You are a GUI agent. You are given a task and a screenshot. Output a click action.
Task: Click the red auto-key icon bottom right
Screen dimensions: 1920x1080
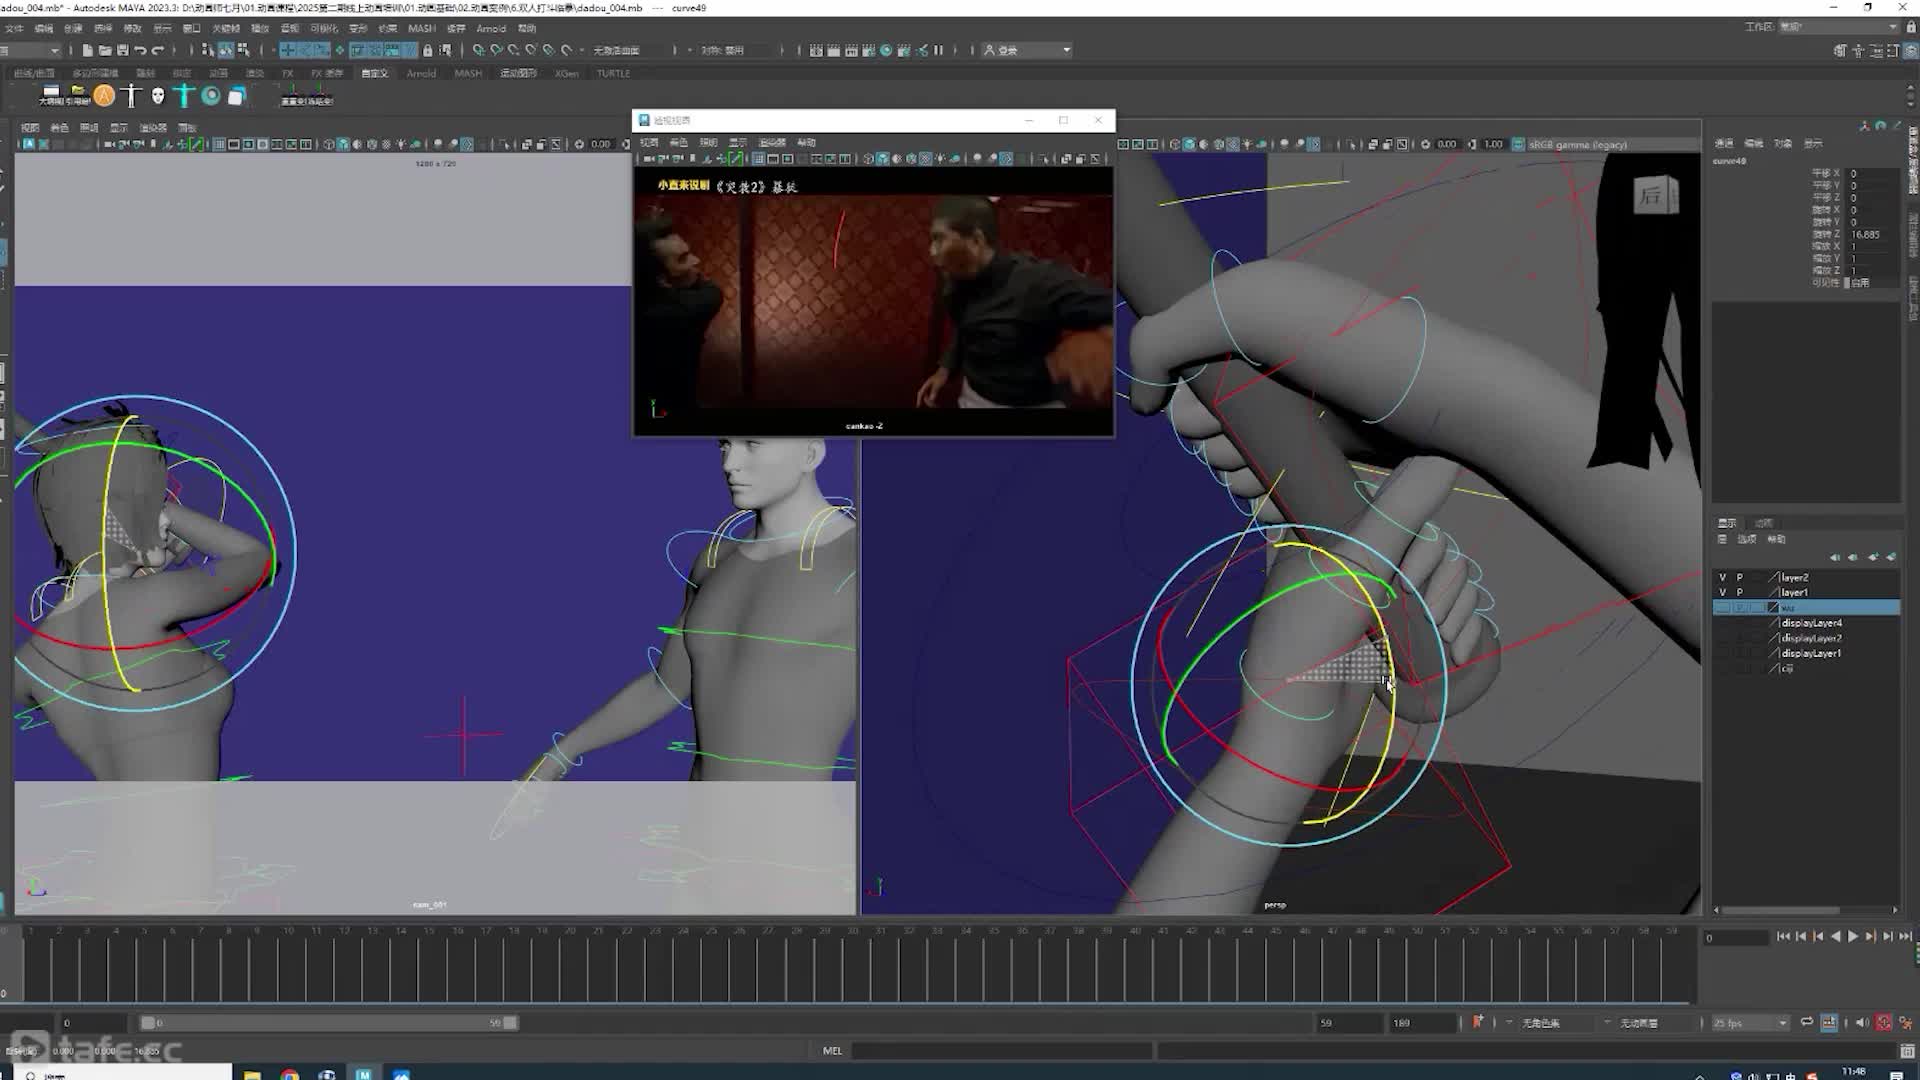pos(1884,1022)
